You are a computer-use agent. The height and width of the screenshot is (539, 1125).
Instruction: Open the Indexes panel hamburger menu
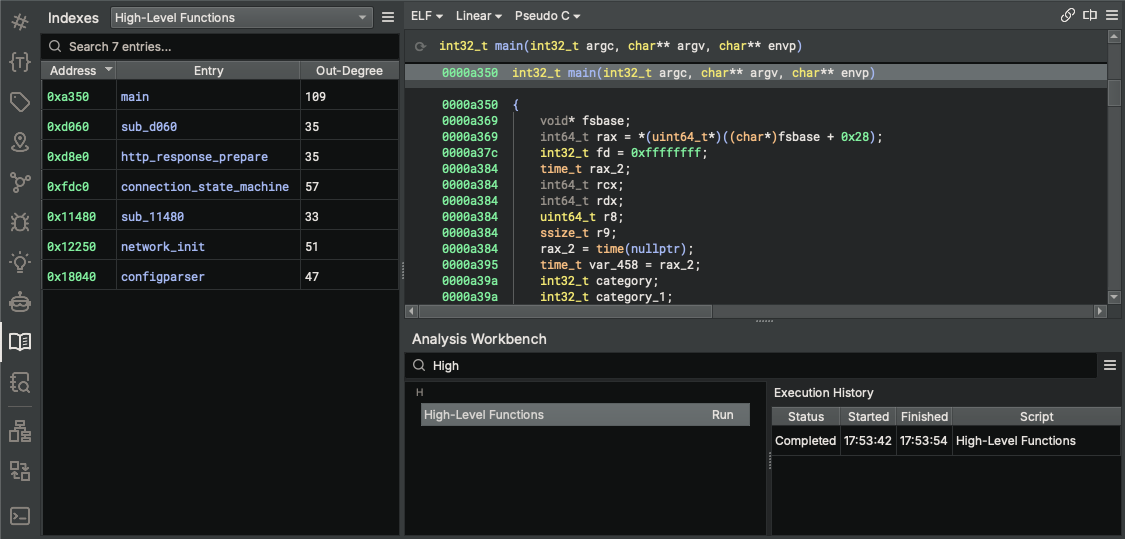(388, 17)
